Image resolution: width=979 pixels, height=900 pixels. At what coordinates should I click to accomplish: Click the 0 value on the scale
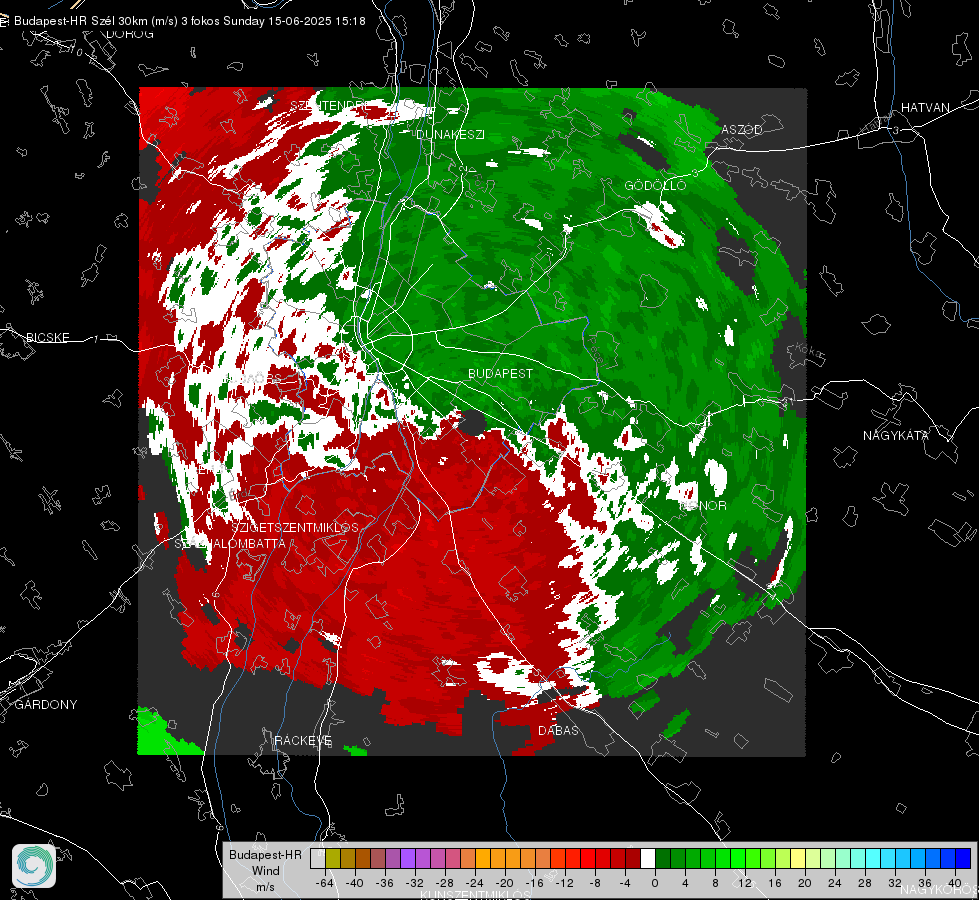[654, 883]
